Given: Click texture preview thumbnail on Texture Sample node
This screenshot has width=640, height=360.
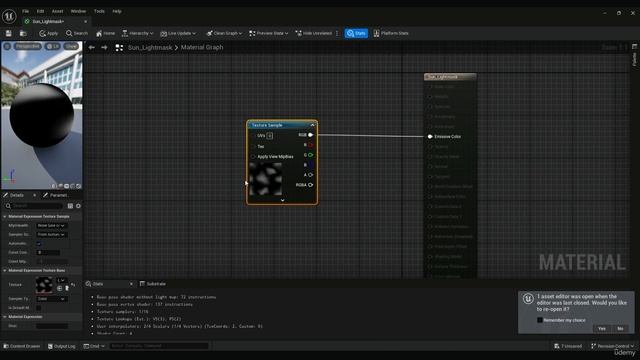Looking at the screenshot, I should [x=266, y=179].
